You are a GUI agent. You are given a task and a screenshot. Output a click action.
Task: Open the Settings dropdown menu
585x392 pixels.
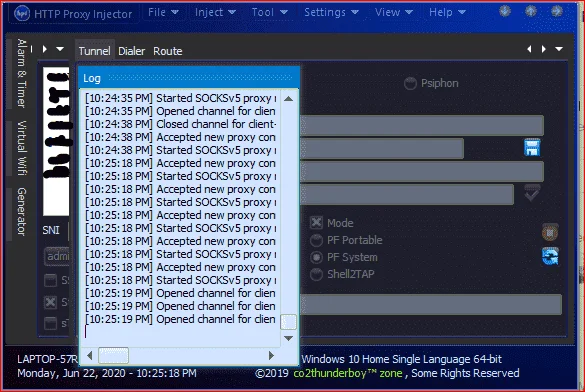tap(331, 12)
